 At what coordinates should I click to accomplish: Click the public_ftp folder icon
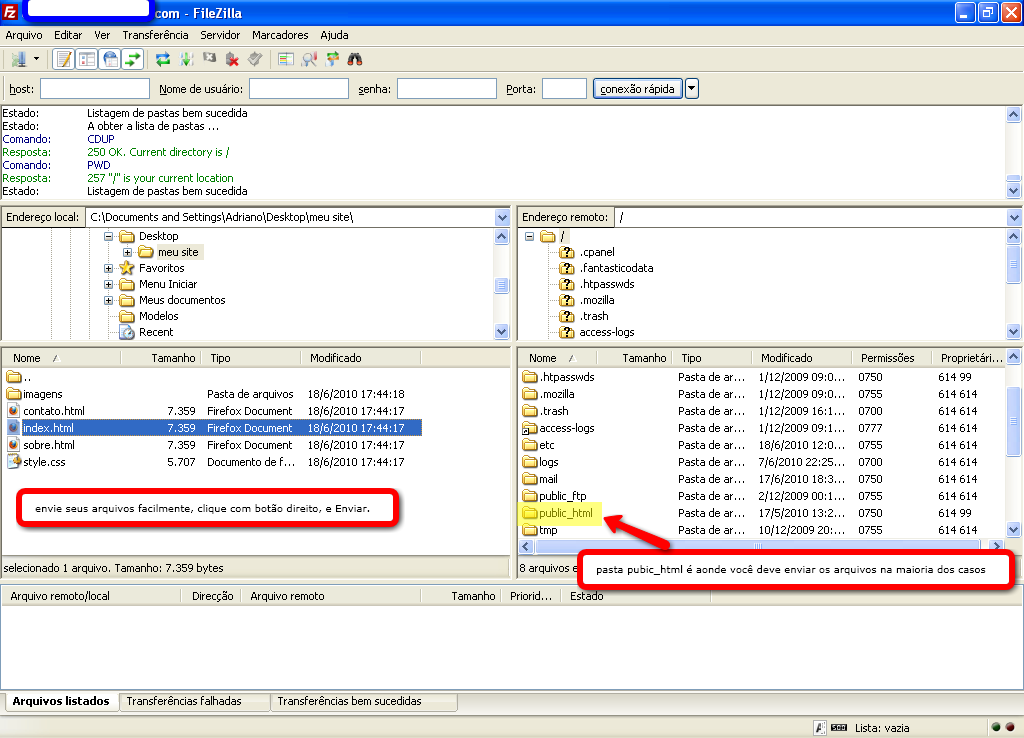(x=530, y=496)
